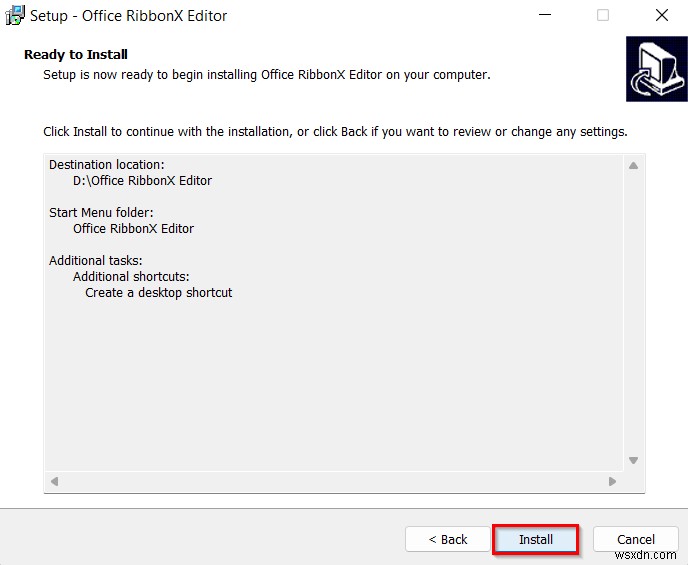The height and width of the screenshot is (565, 688).
Task: Click the scroll left arrow of summary box
Action: pyautogui.click(x=54, y=481)
